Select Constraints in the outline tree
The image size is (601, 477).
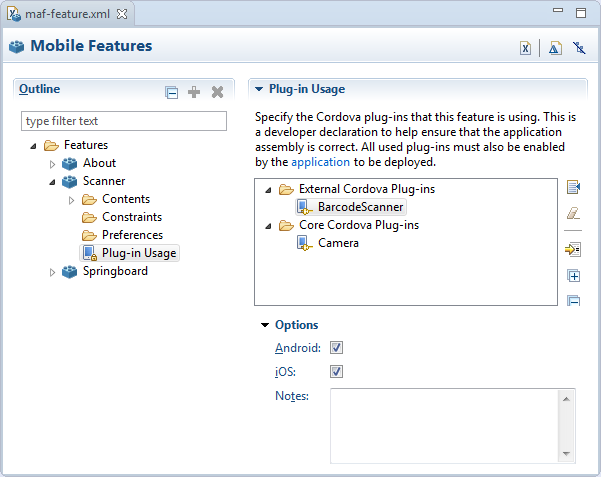tap(131, 217)
